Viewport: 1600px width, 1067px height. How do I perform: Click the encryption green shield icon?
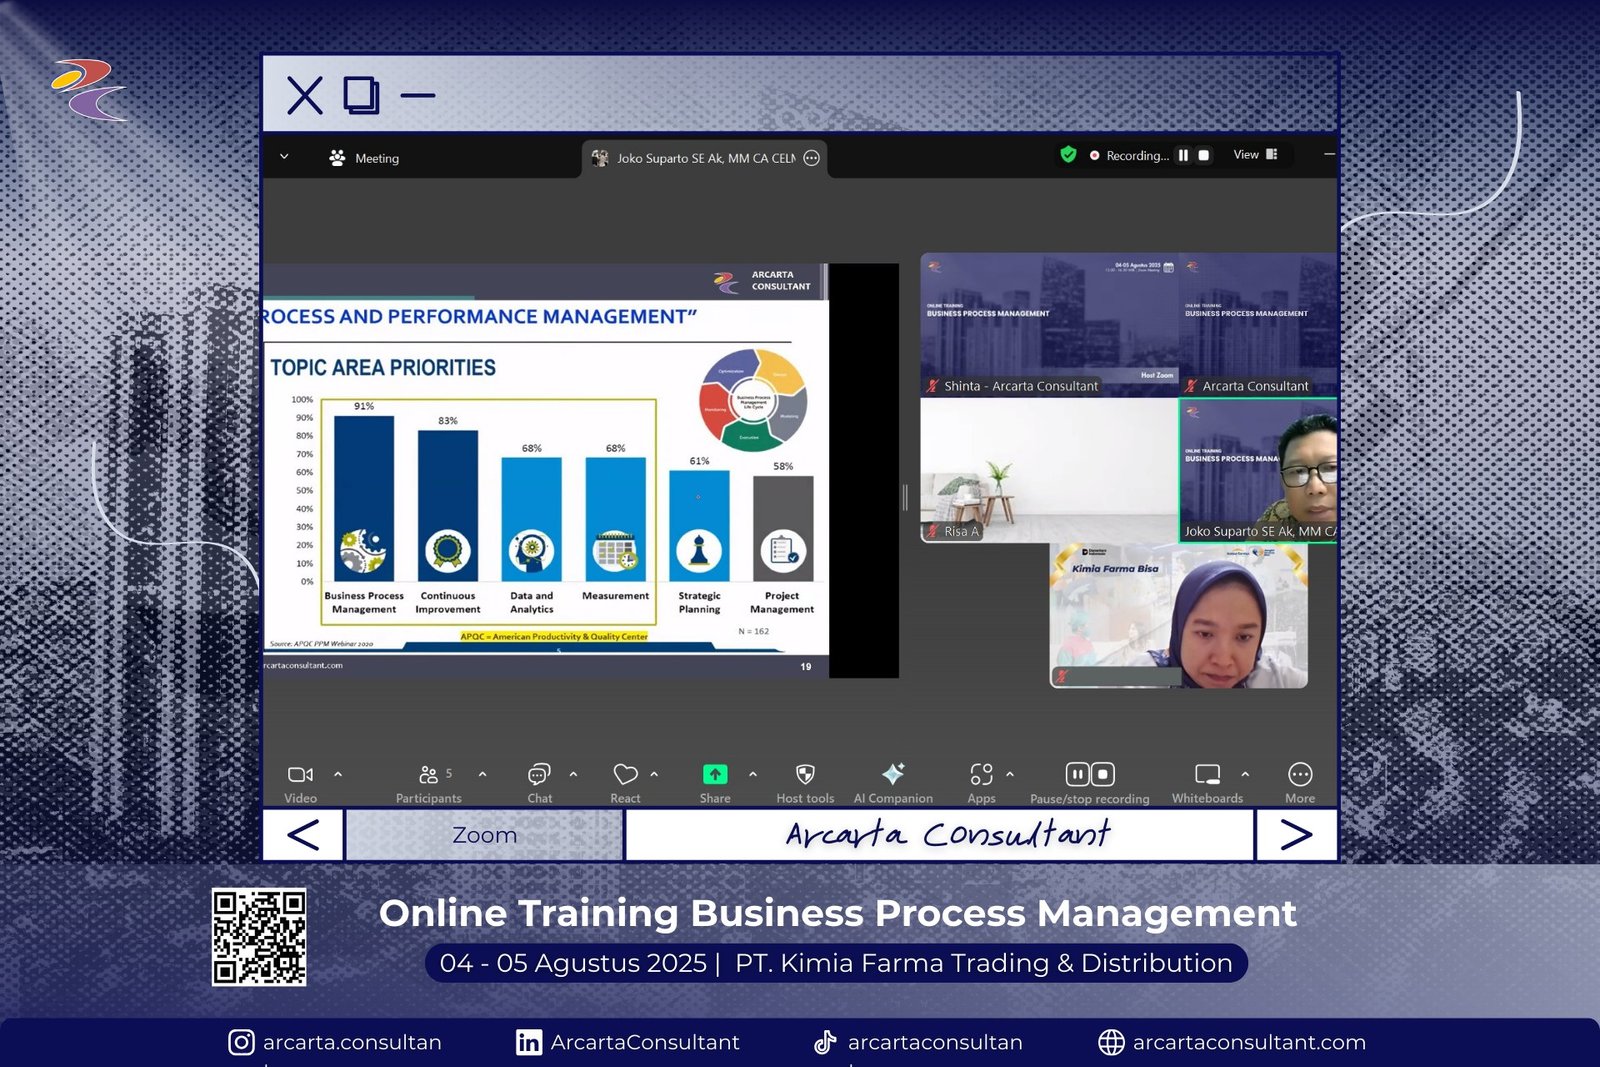click(1068, 155)
